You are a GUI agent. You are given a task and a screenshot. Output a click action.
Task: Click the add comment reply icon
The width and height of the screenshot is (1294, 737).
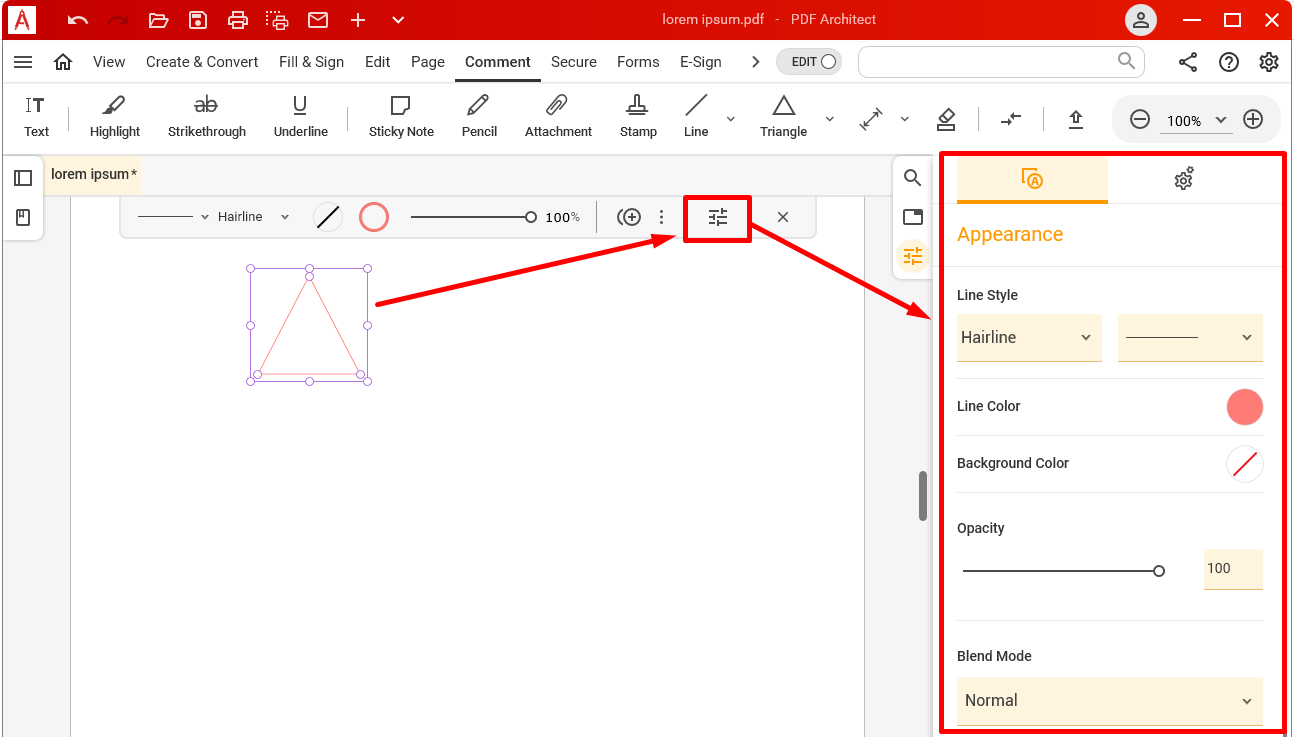(629, 217)
